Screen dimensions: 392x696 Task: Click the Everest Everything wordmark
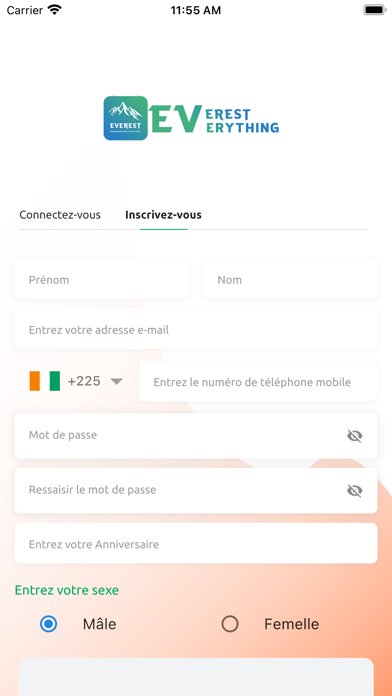click(215, 119)
